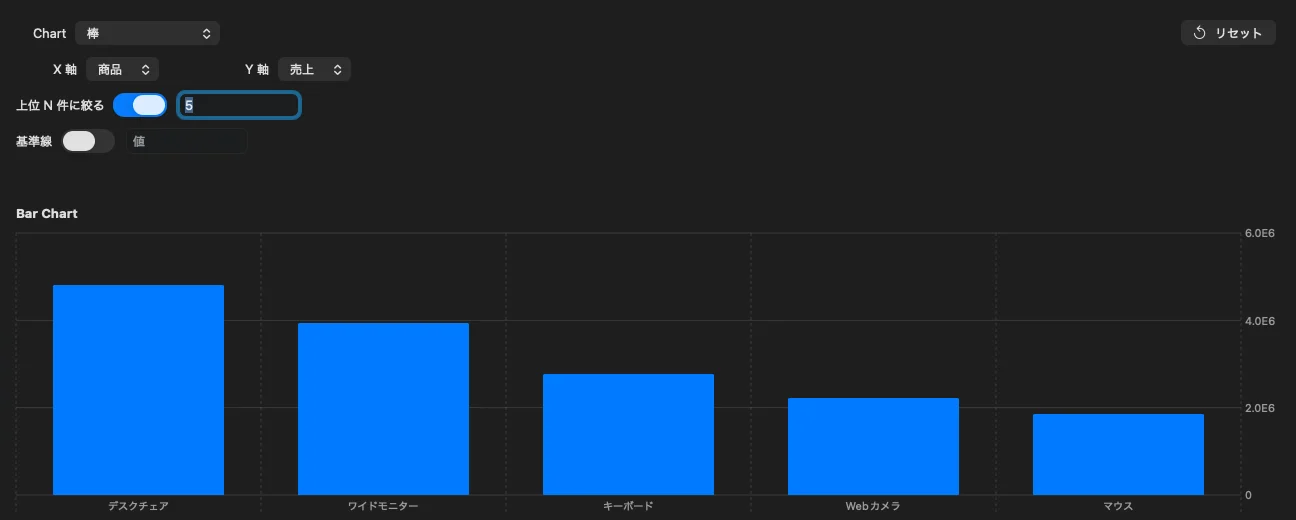Click the 6.0E6 axis label
Screen dimensions: 1296x520
pos(1259,233)
